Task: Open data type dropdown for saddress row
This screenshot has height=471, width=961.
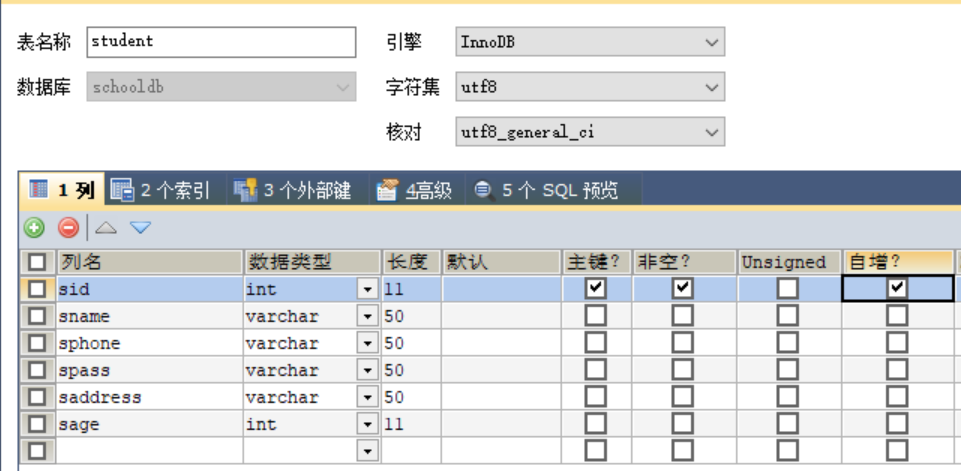Action: pyautogui.click(x=367, y=397)
